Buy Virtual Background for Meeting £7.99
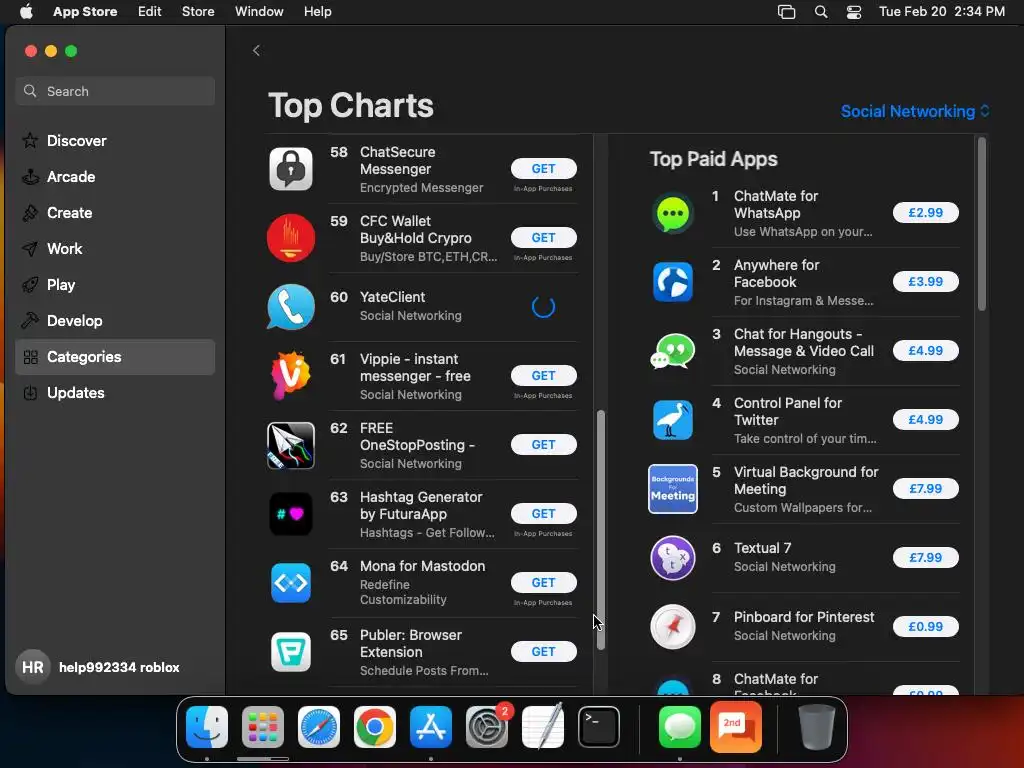This screenshot has height=768, width=1024. [x=925, y=488]
